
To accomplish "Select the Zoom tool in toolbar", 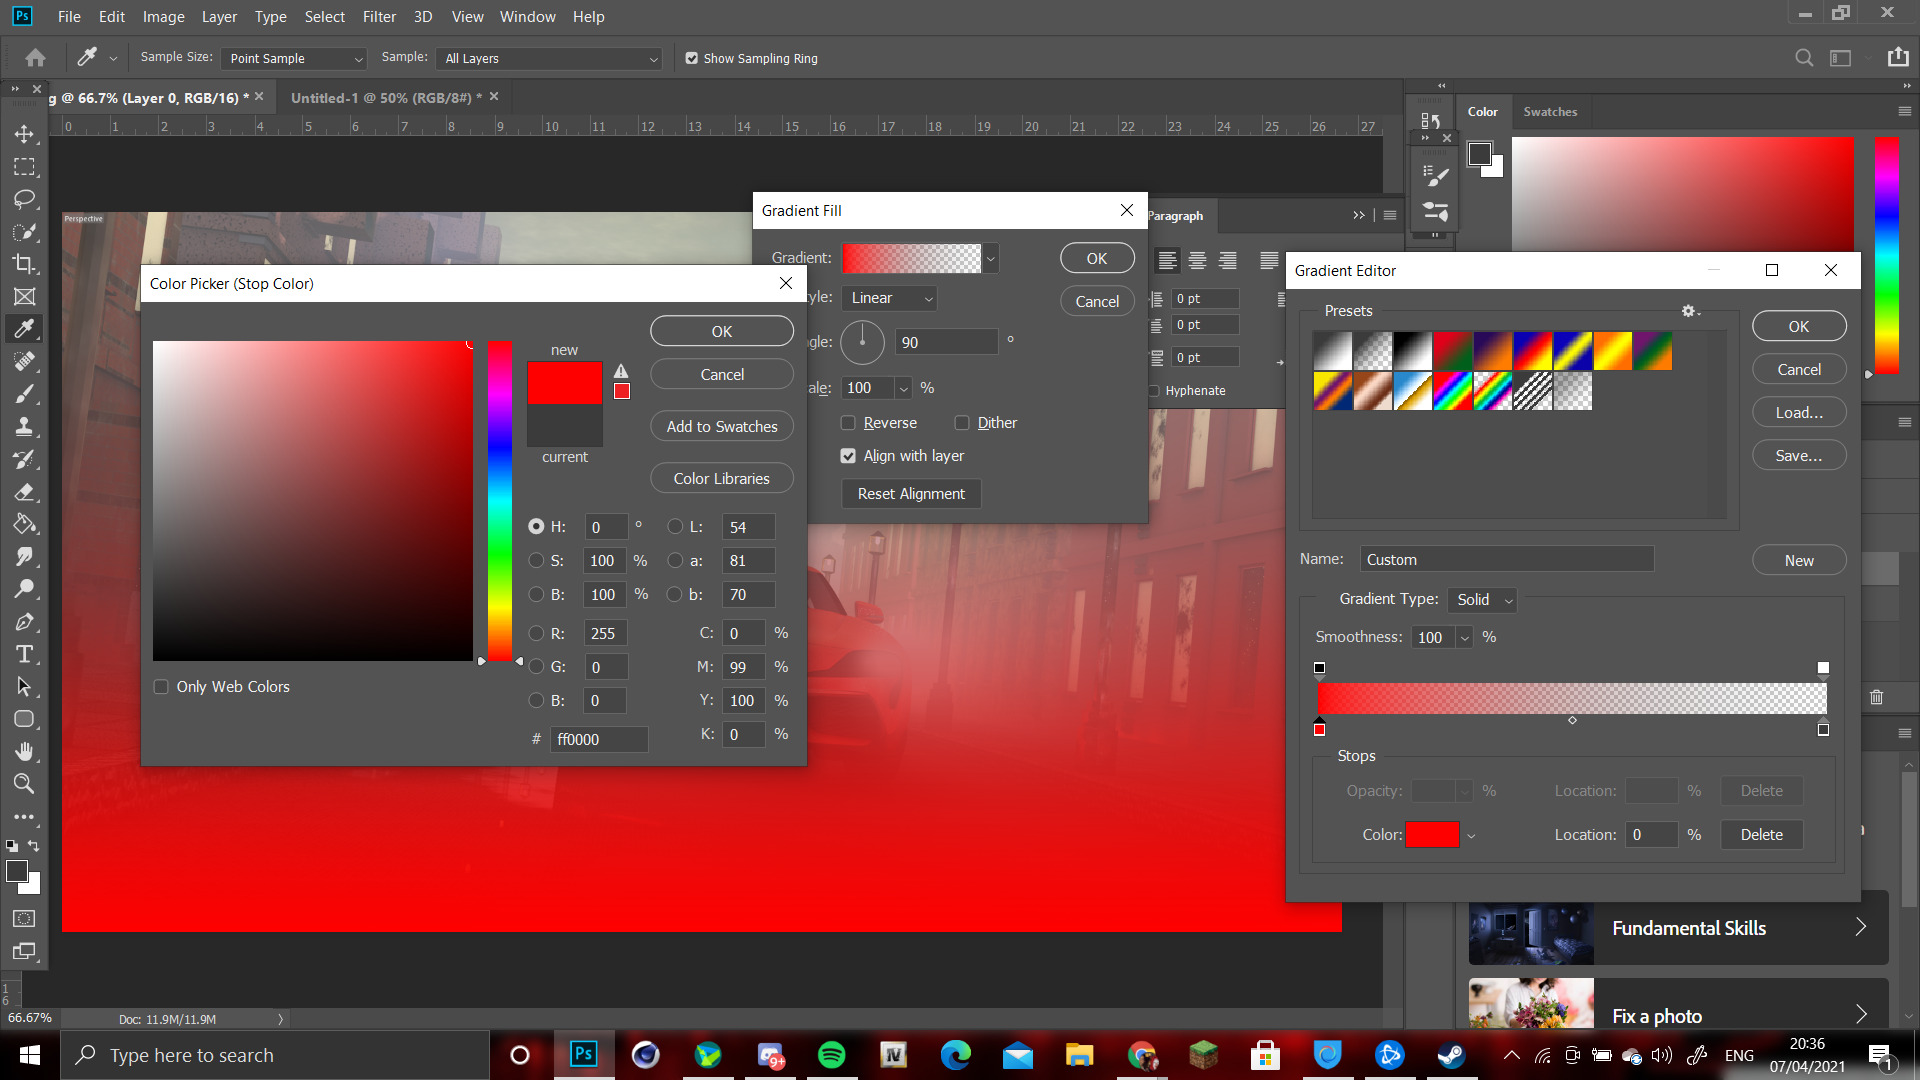I will coord(24,784).
